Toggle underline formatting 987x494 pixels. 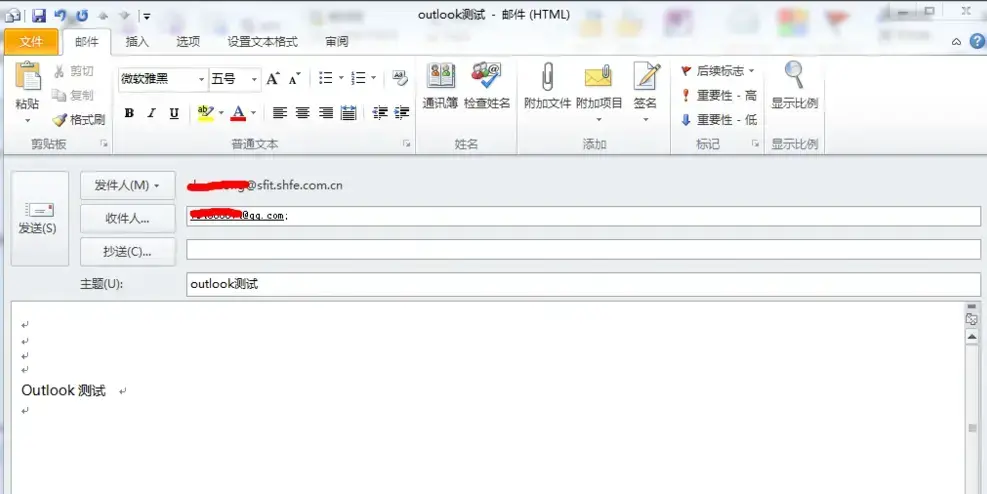pyautogui.click(x=174, y=113)
